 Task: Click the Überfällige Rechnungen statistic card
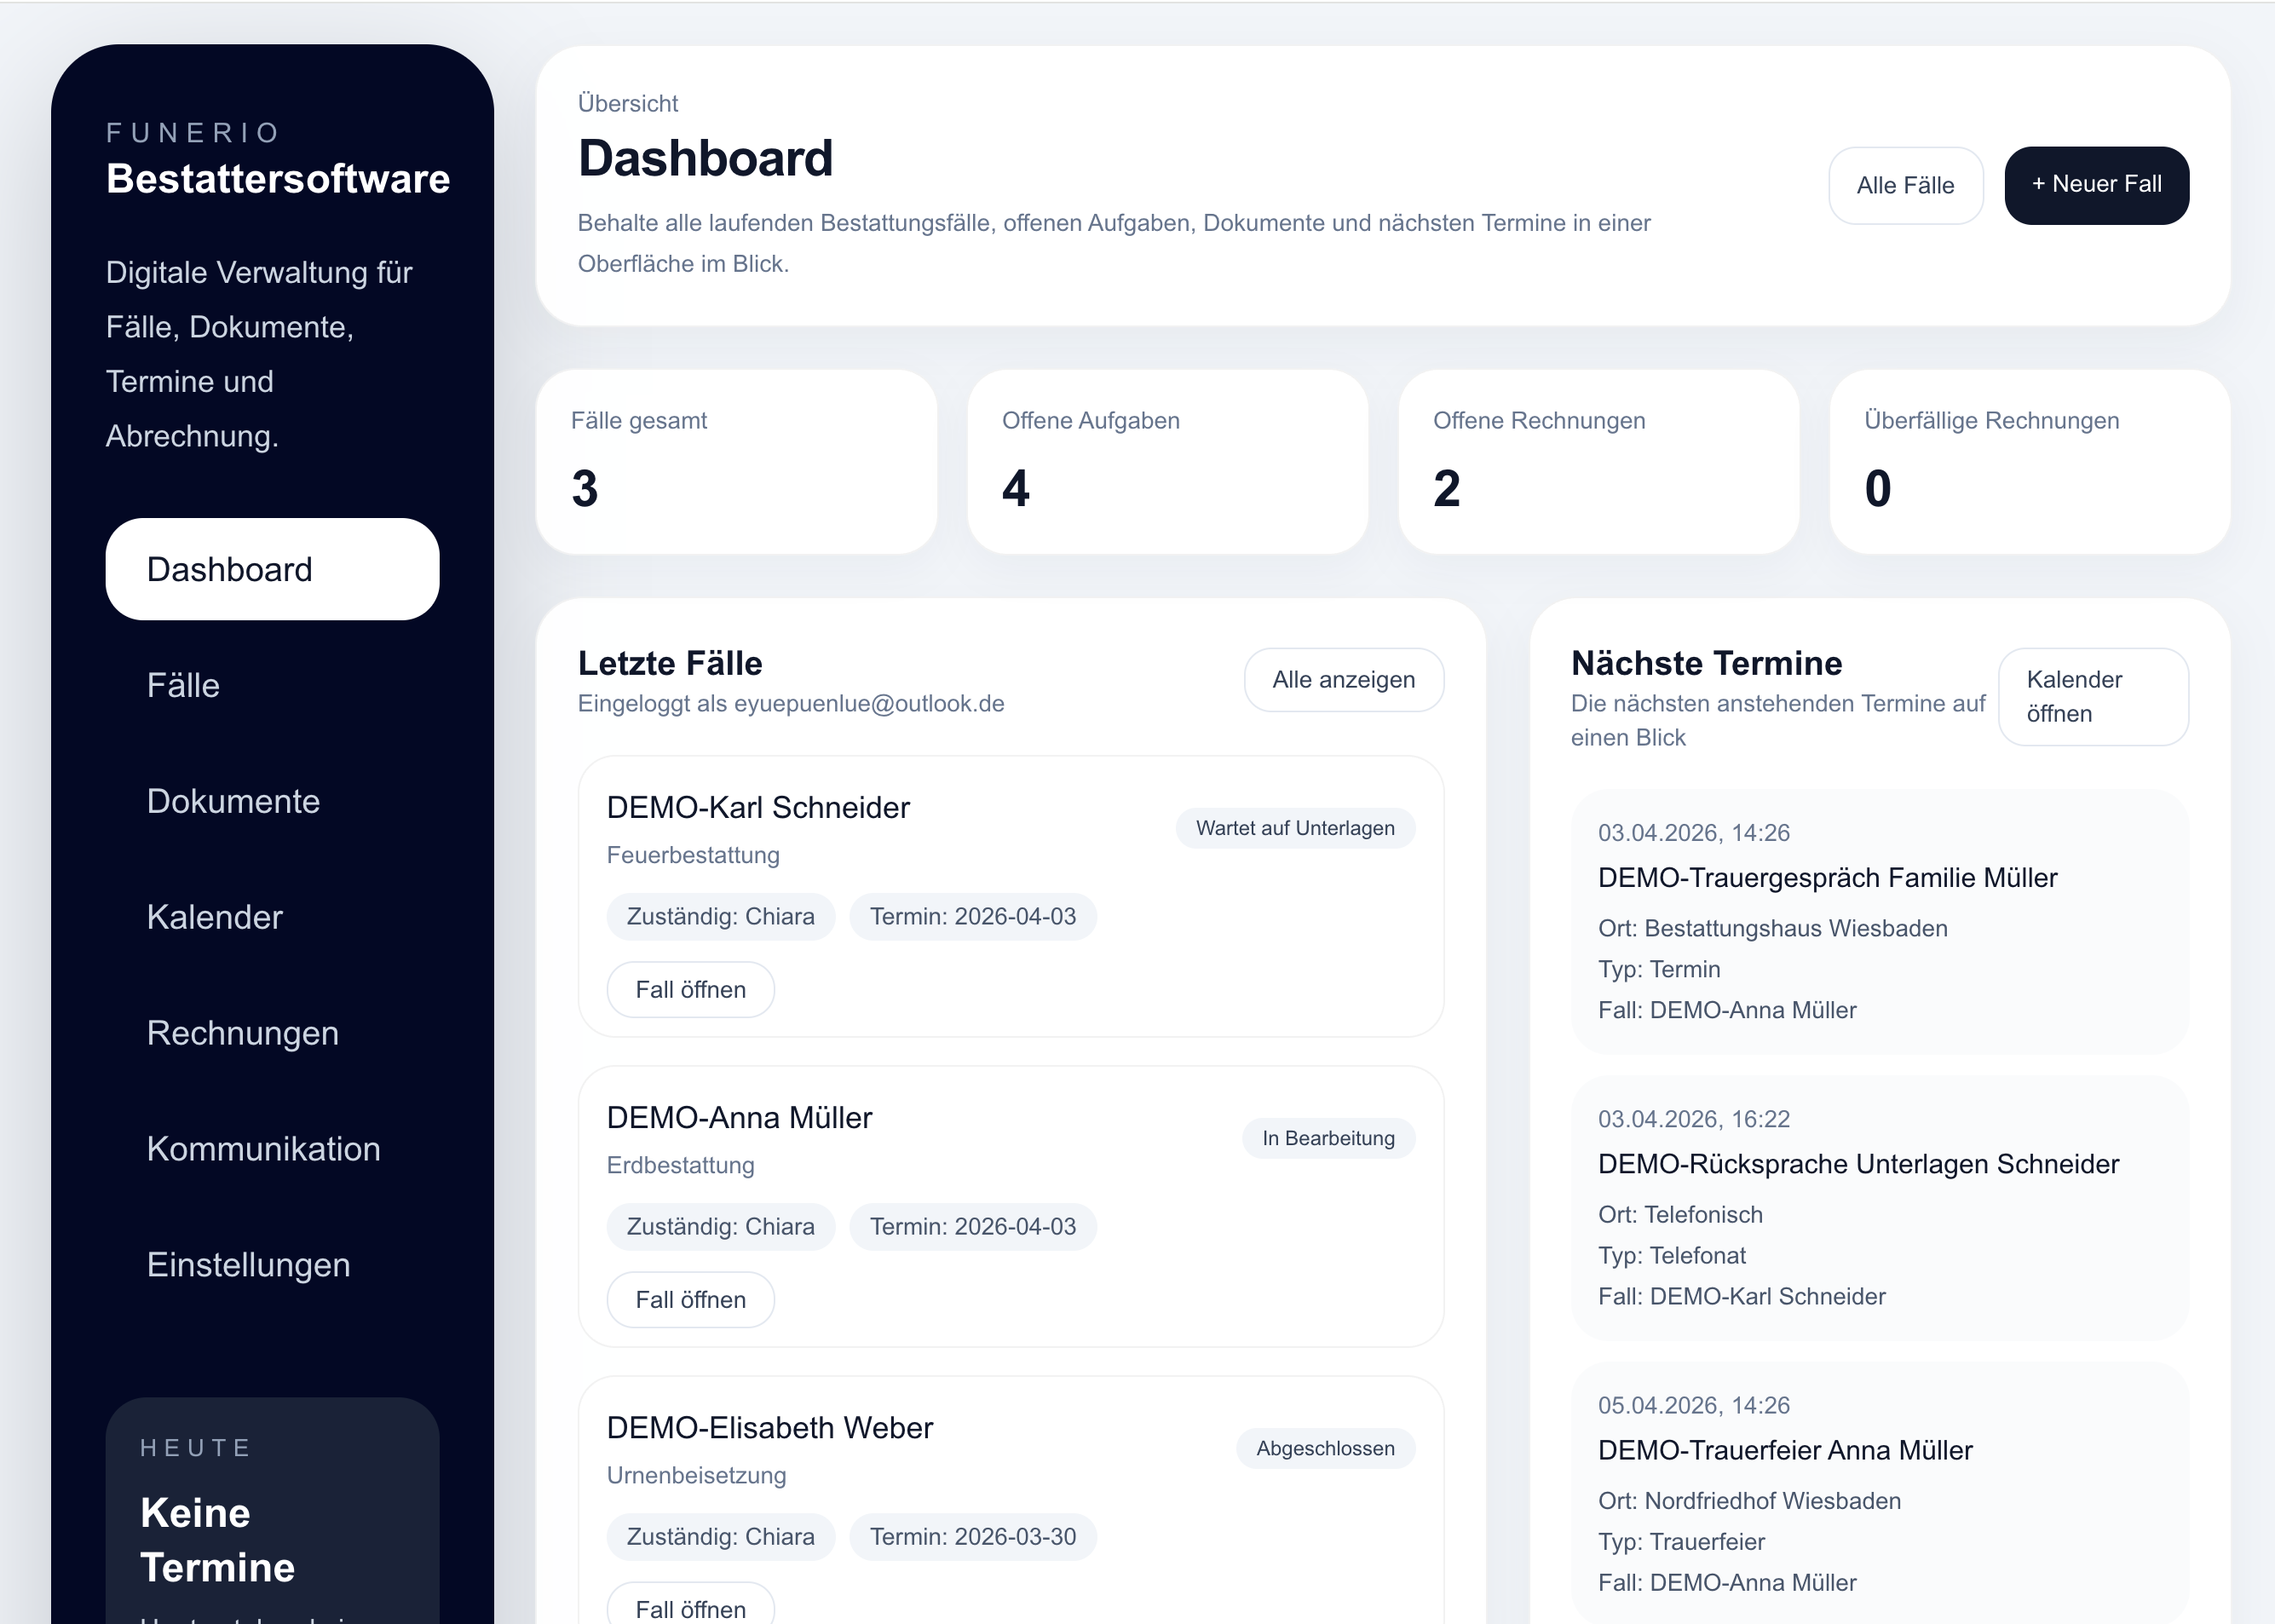tap(2029, 462)
